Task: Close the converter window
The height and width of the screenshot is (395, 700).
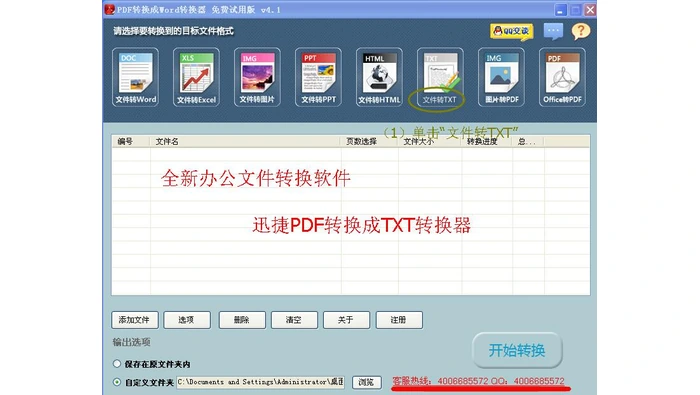Action: coord(590,10)
